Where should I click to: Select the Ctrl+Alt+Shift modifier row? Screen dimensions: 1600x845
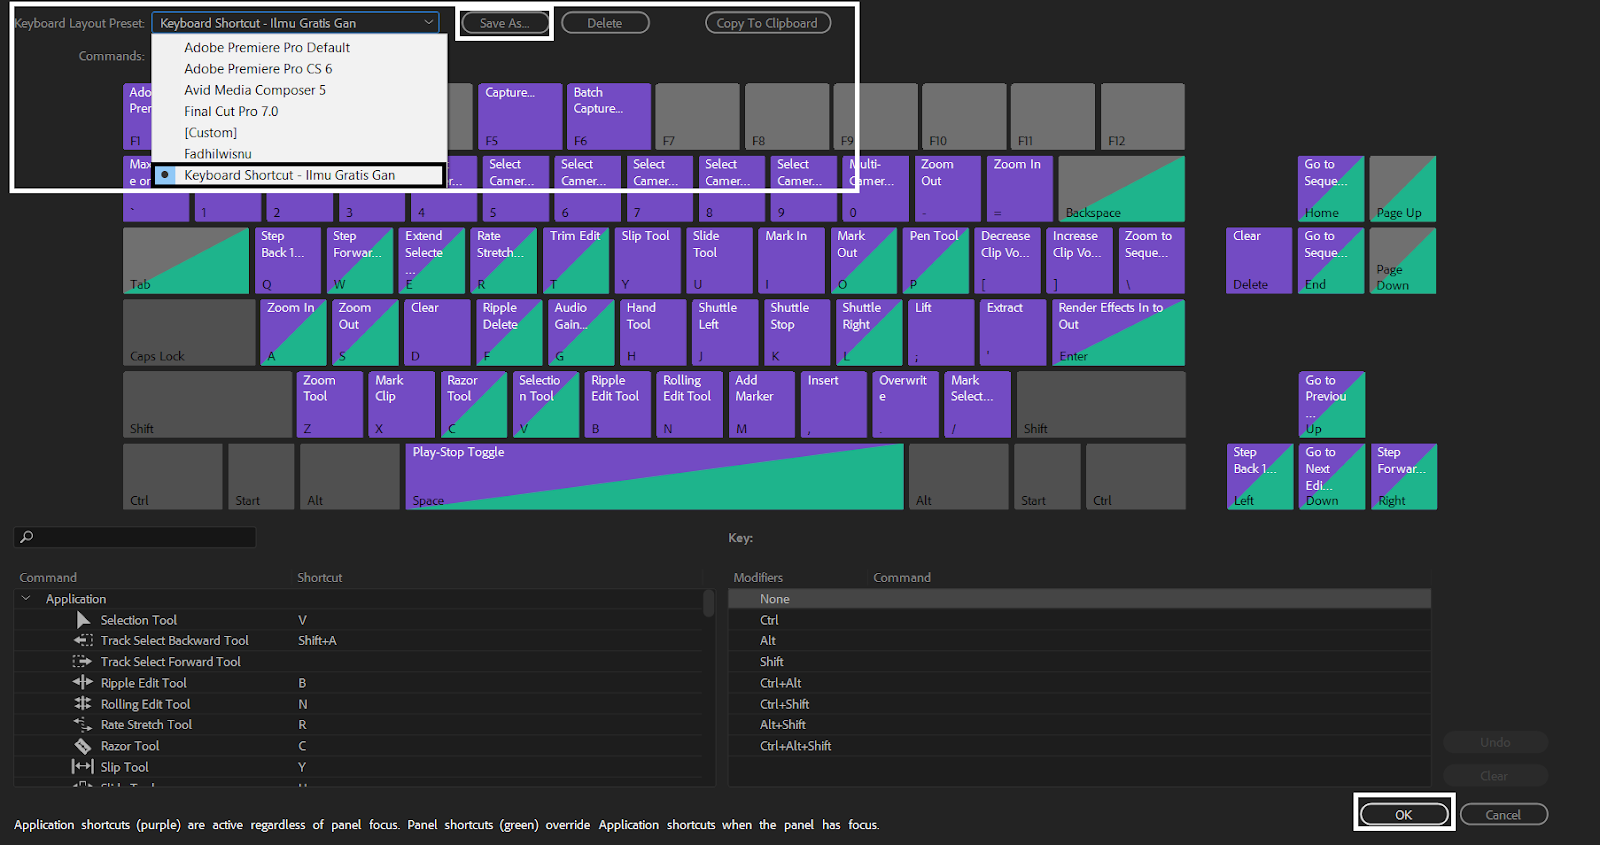[x=1080, y=746]
